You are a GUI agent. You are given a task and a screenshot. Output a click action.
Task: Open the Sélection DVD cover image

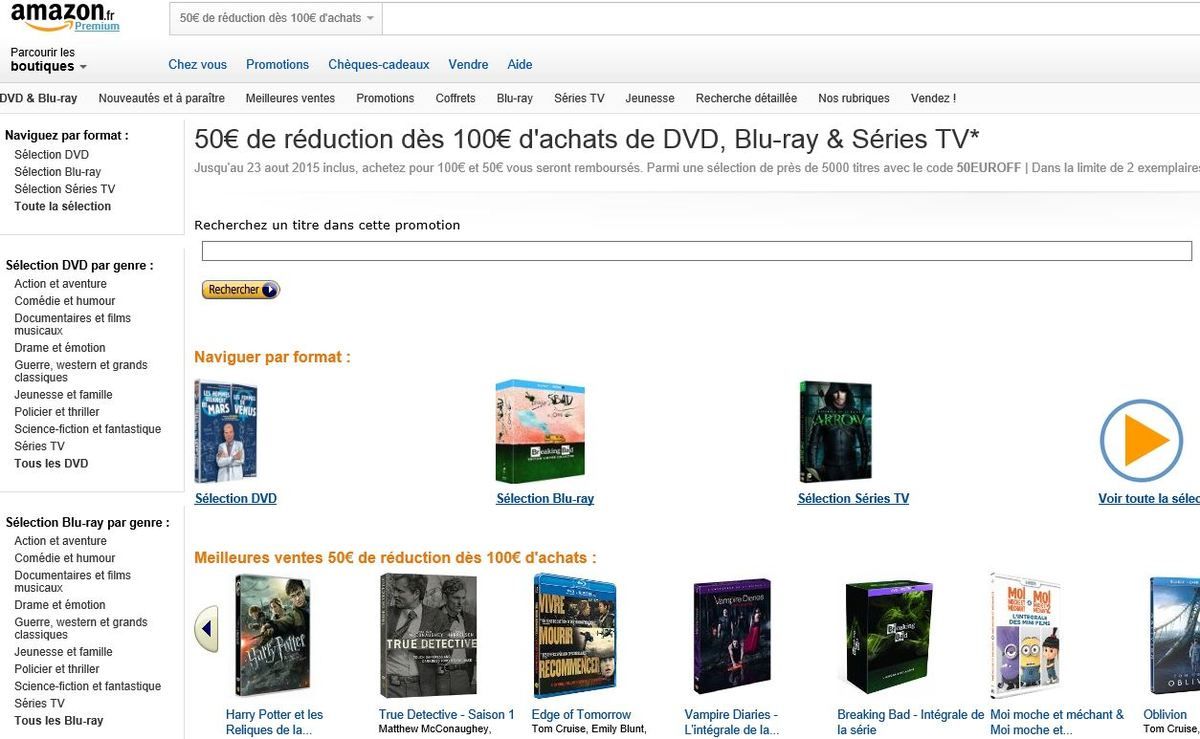pos(226,431)
